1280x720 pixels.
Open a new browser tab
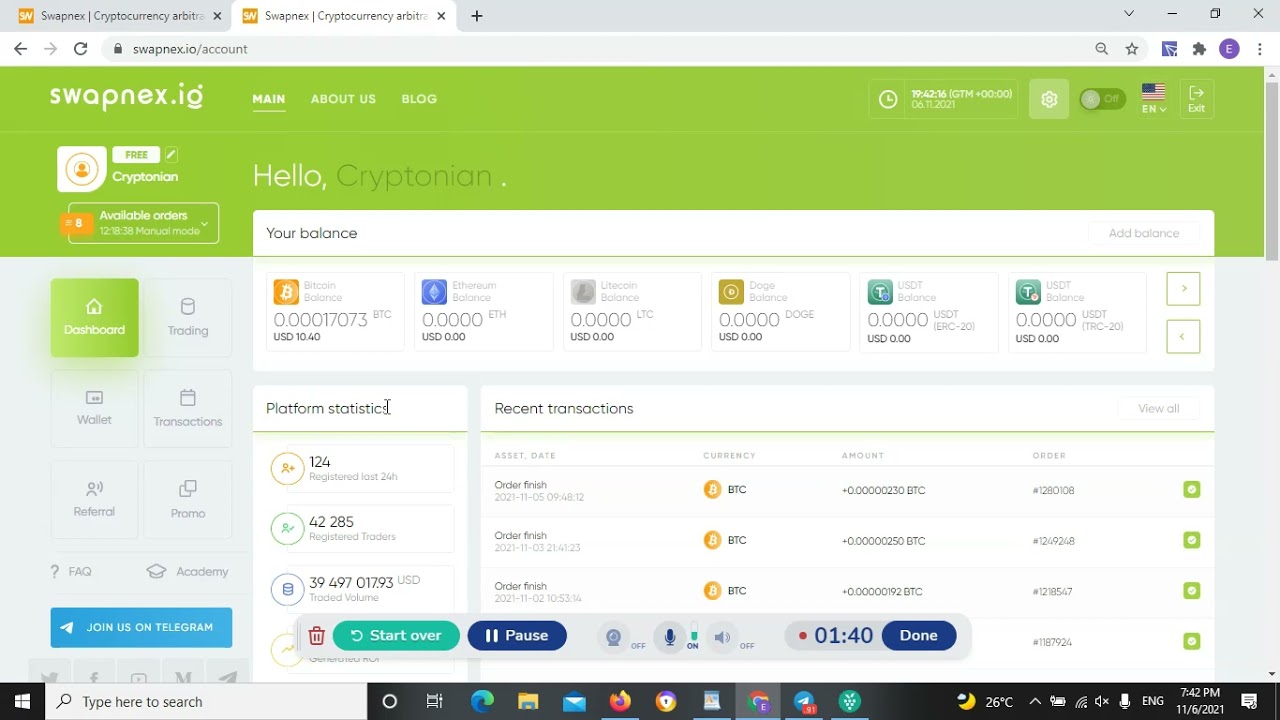tap(477, 16)
